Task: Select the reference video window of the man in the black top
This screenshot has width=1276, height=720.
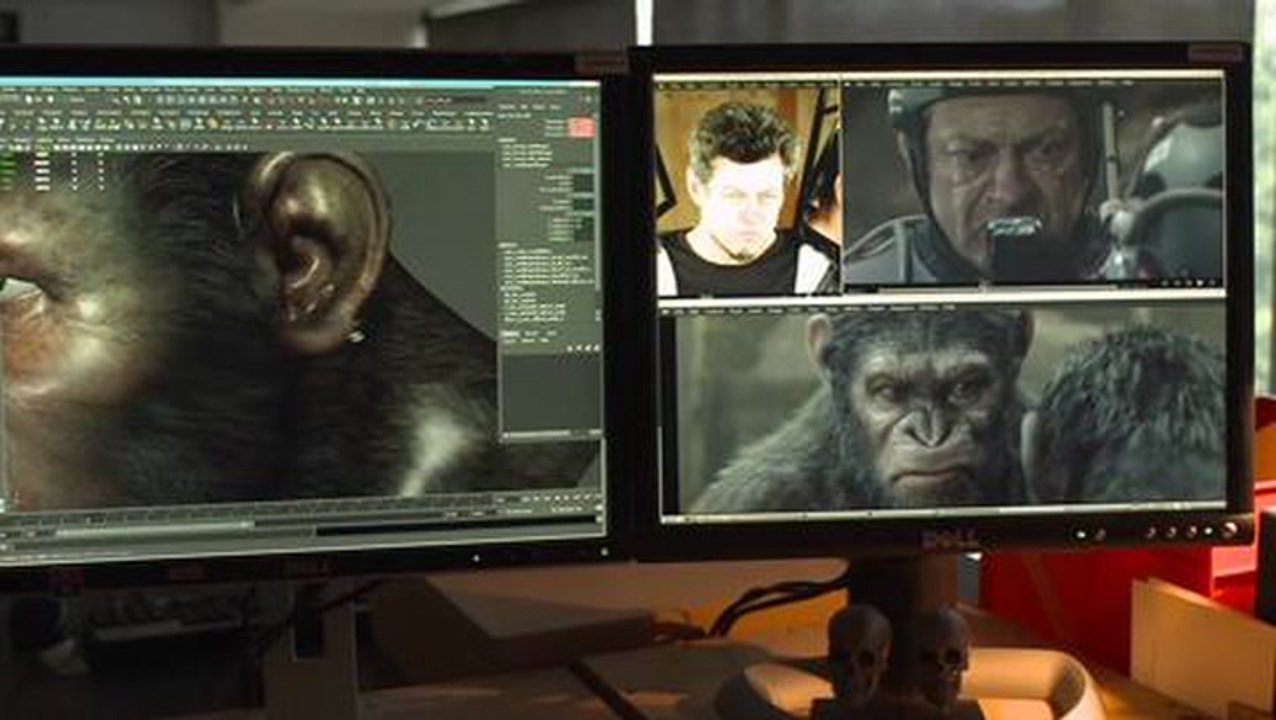Action: click(747, 189)
